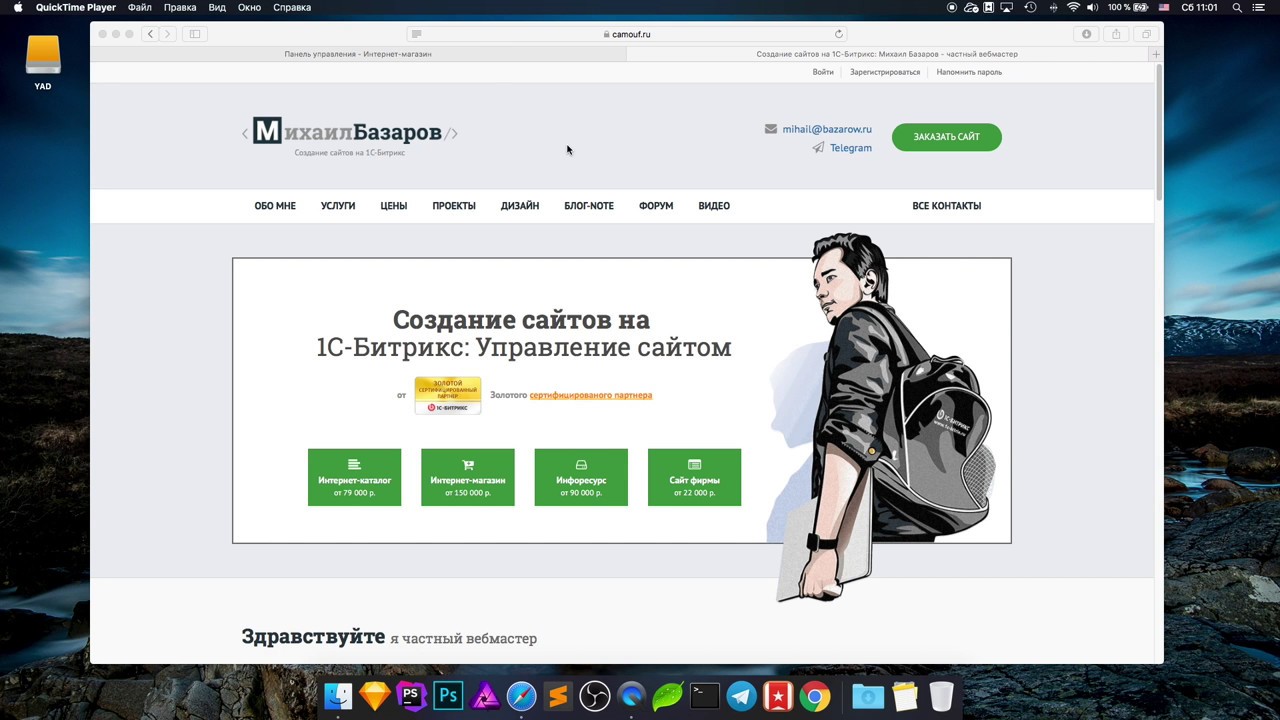Open the БЛОГ-NOTE nav item
The width and height of the screenshot is (1280, 720).
589,206
